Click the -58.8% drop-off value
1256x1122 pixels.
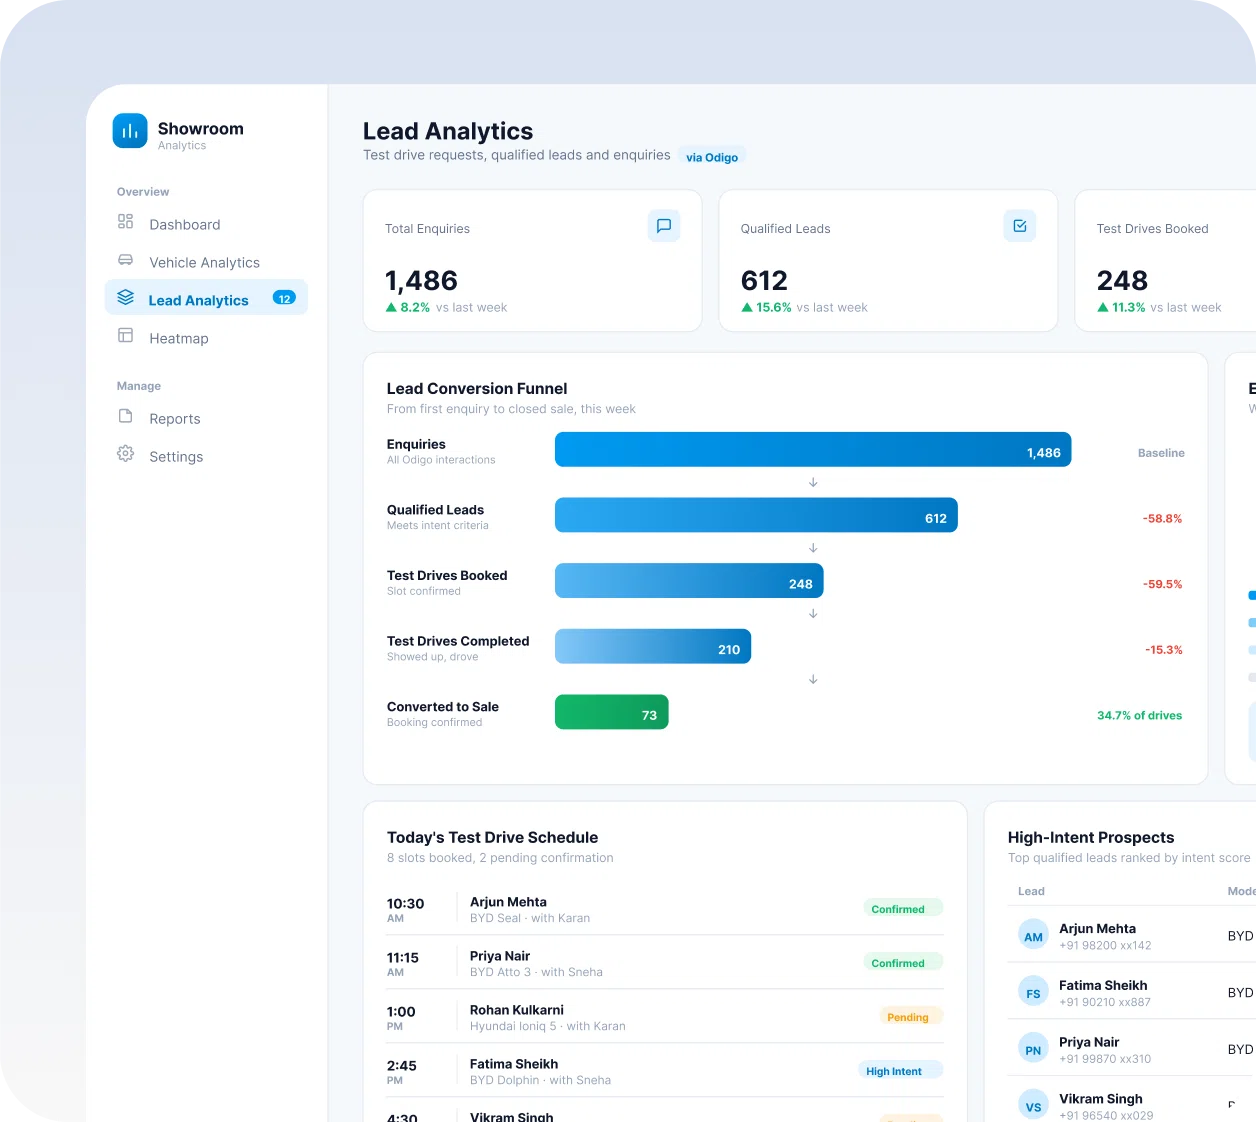1162,519
